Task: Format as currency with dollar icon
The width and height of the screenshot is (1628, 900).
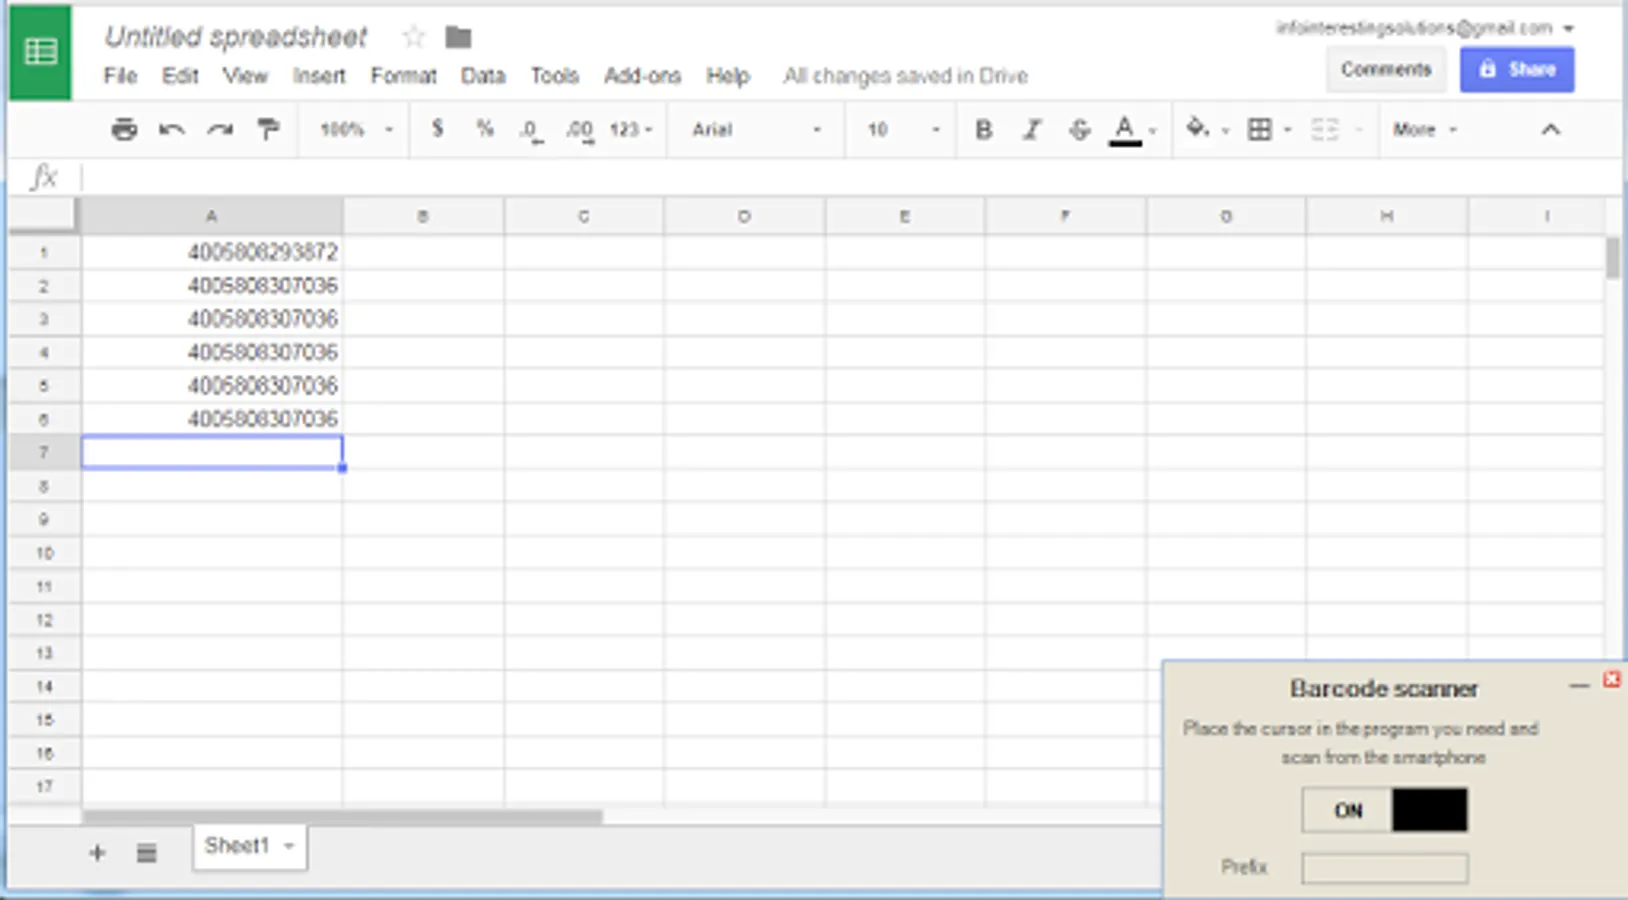Action: pyautogui.click(x=437, y=129)
